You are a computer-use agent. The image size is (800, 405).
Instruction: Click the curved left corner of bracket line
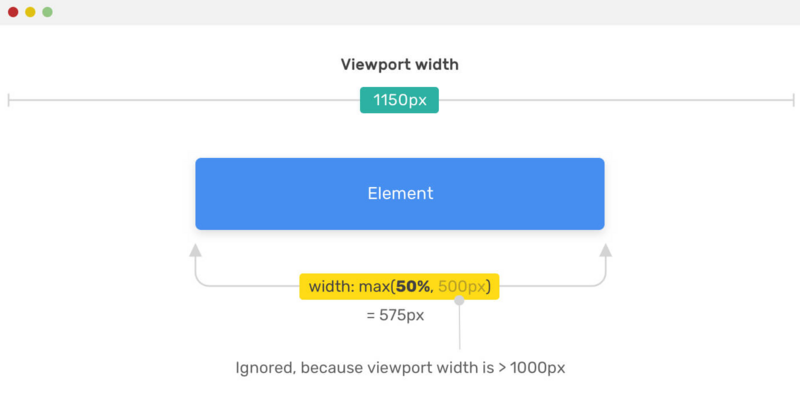tap(199, 282)
